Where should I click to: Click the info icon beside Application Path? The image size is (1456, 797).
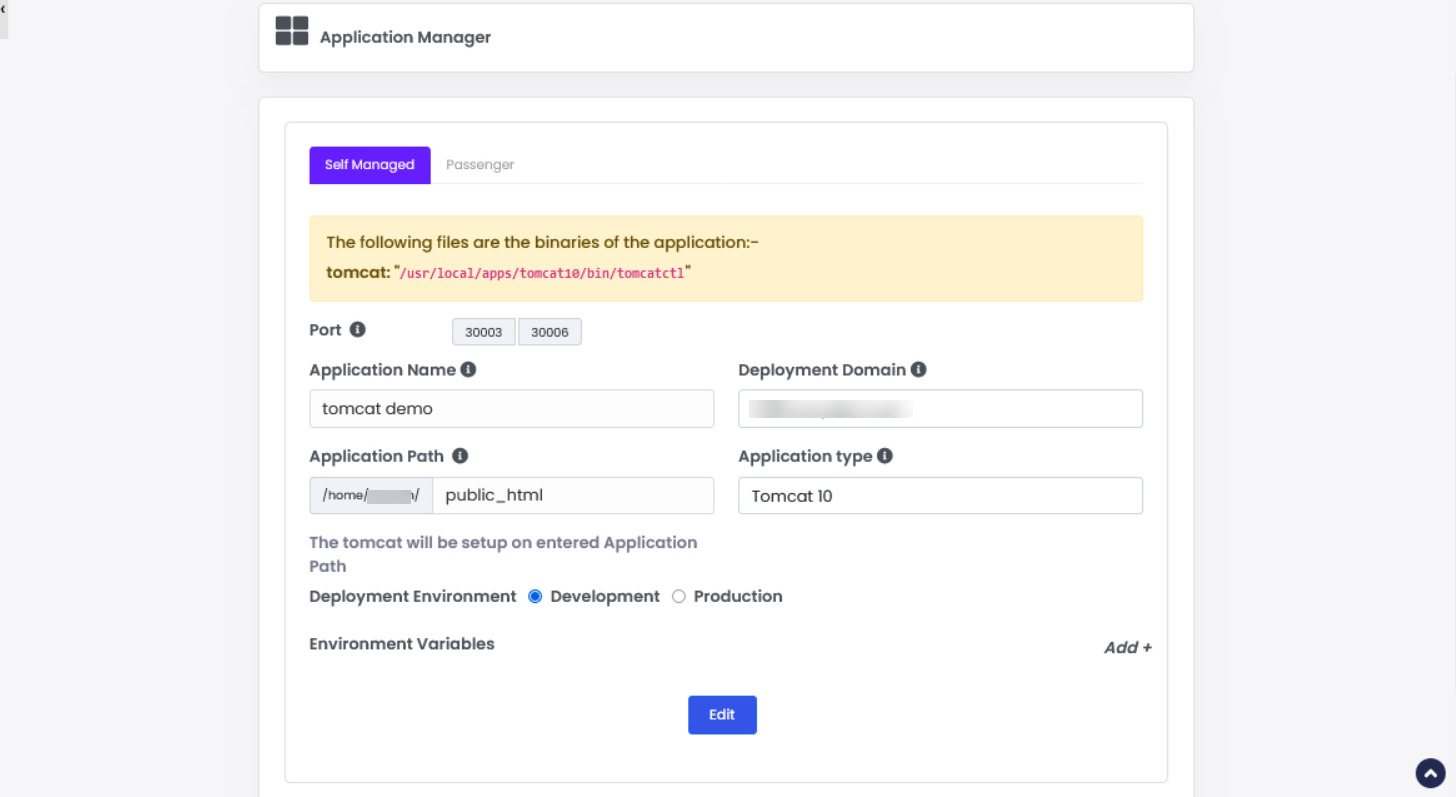coord(460,455)
